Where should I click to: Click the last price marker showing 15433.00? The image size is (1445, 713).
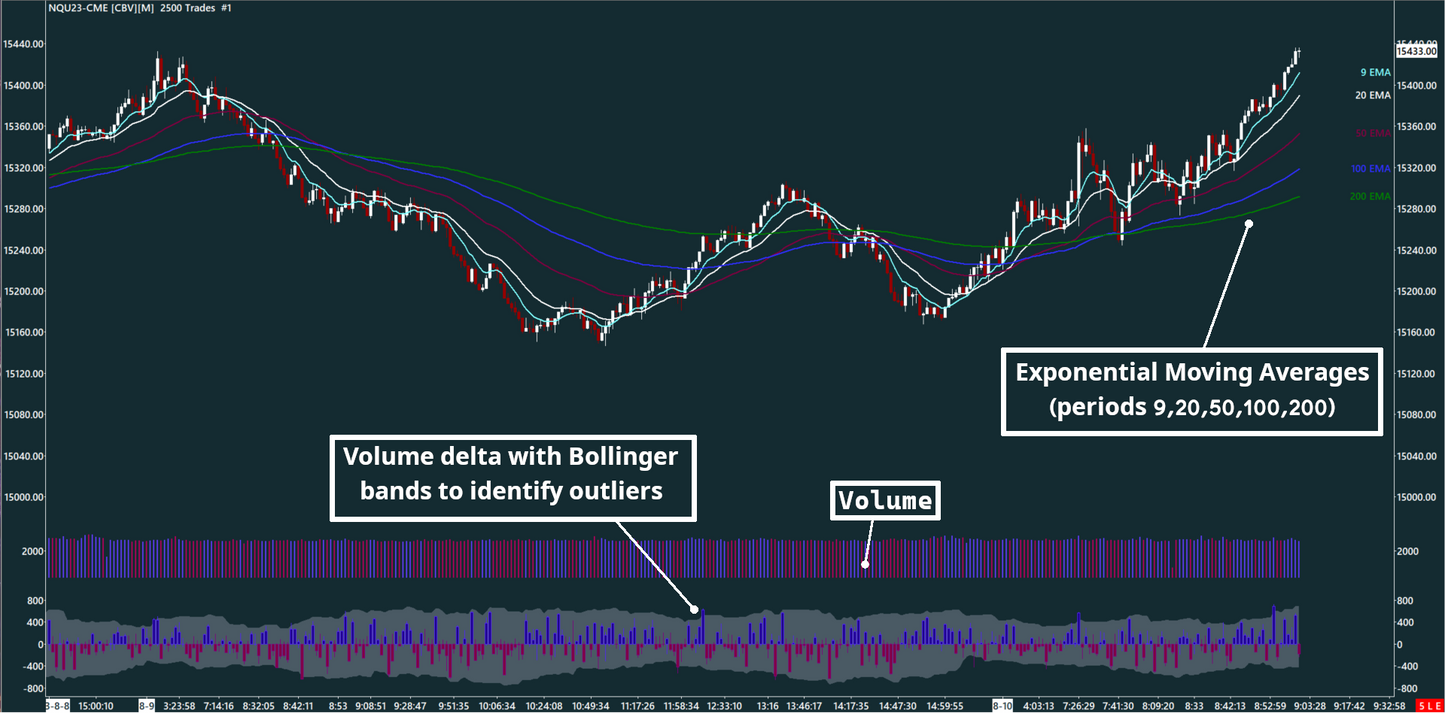[1416, 51]
